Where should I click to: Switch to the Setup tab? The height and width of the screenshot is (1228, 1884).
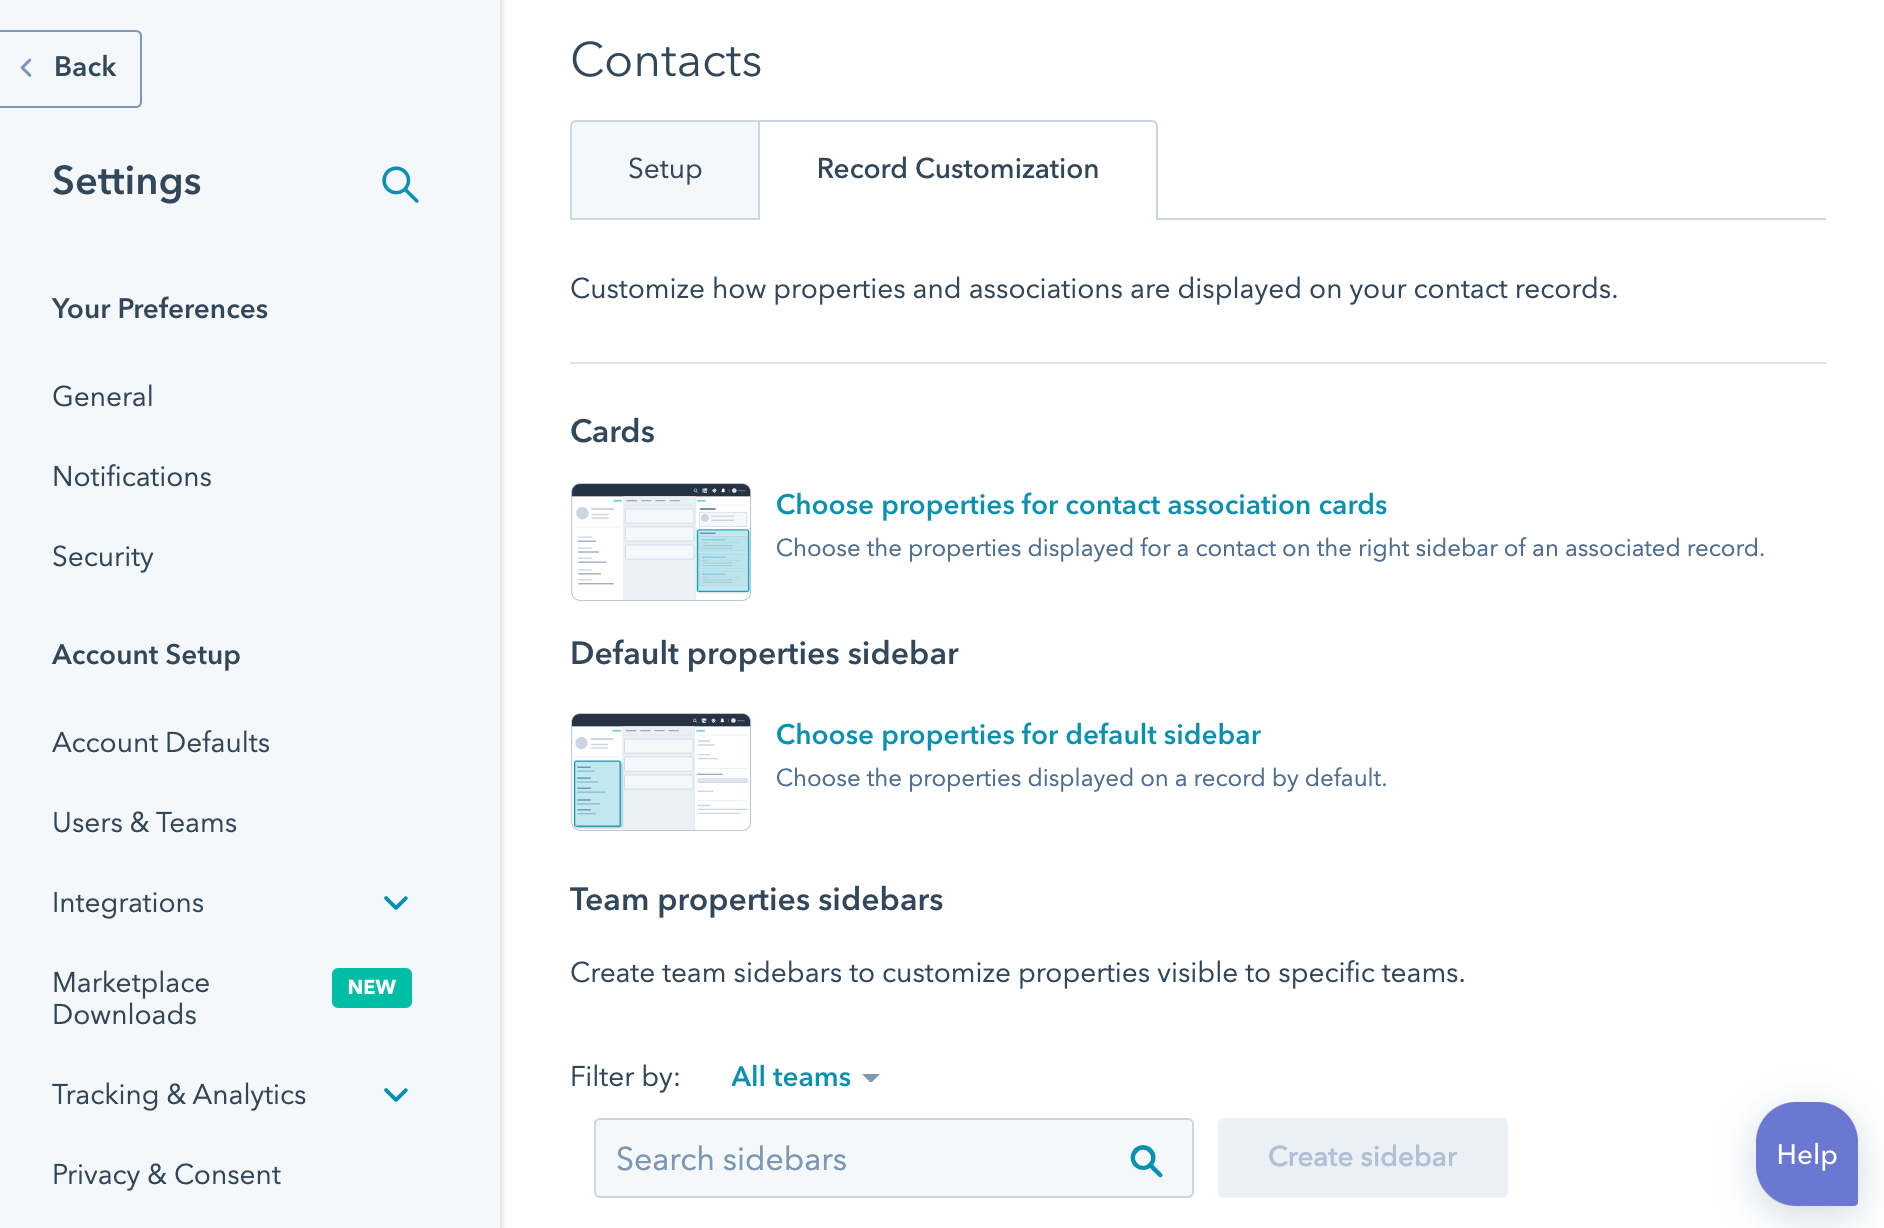pos(663,169)
